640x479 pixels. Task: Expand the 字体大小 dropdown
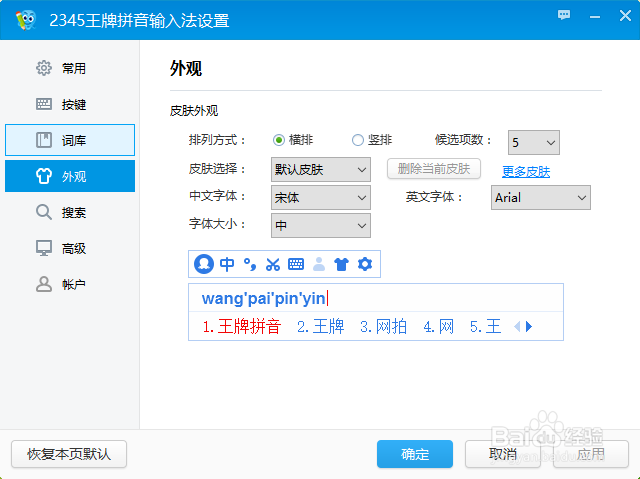pyautogui.click(x=321, y=225)
